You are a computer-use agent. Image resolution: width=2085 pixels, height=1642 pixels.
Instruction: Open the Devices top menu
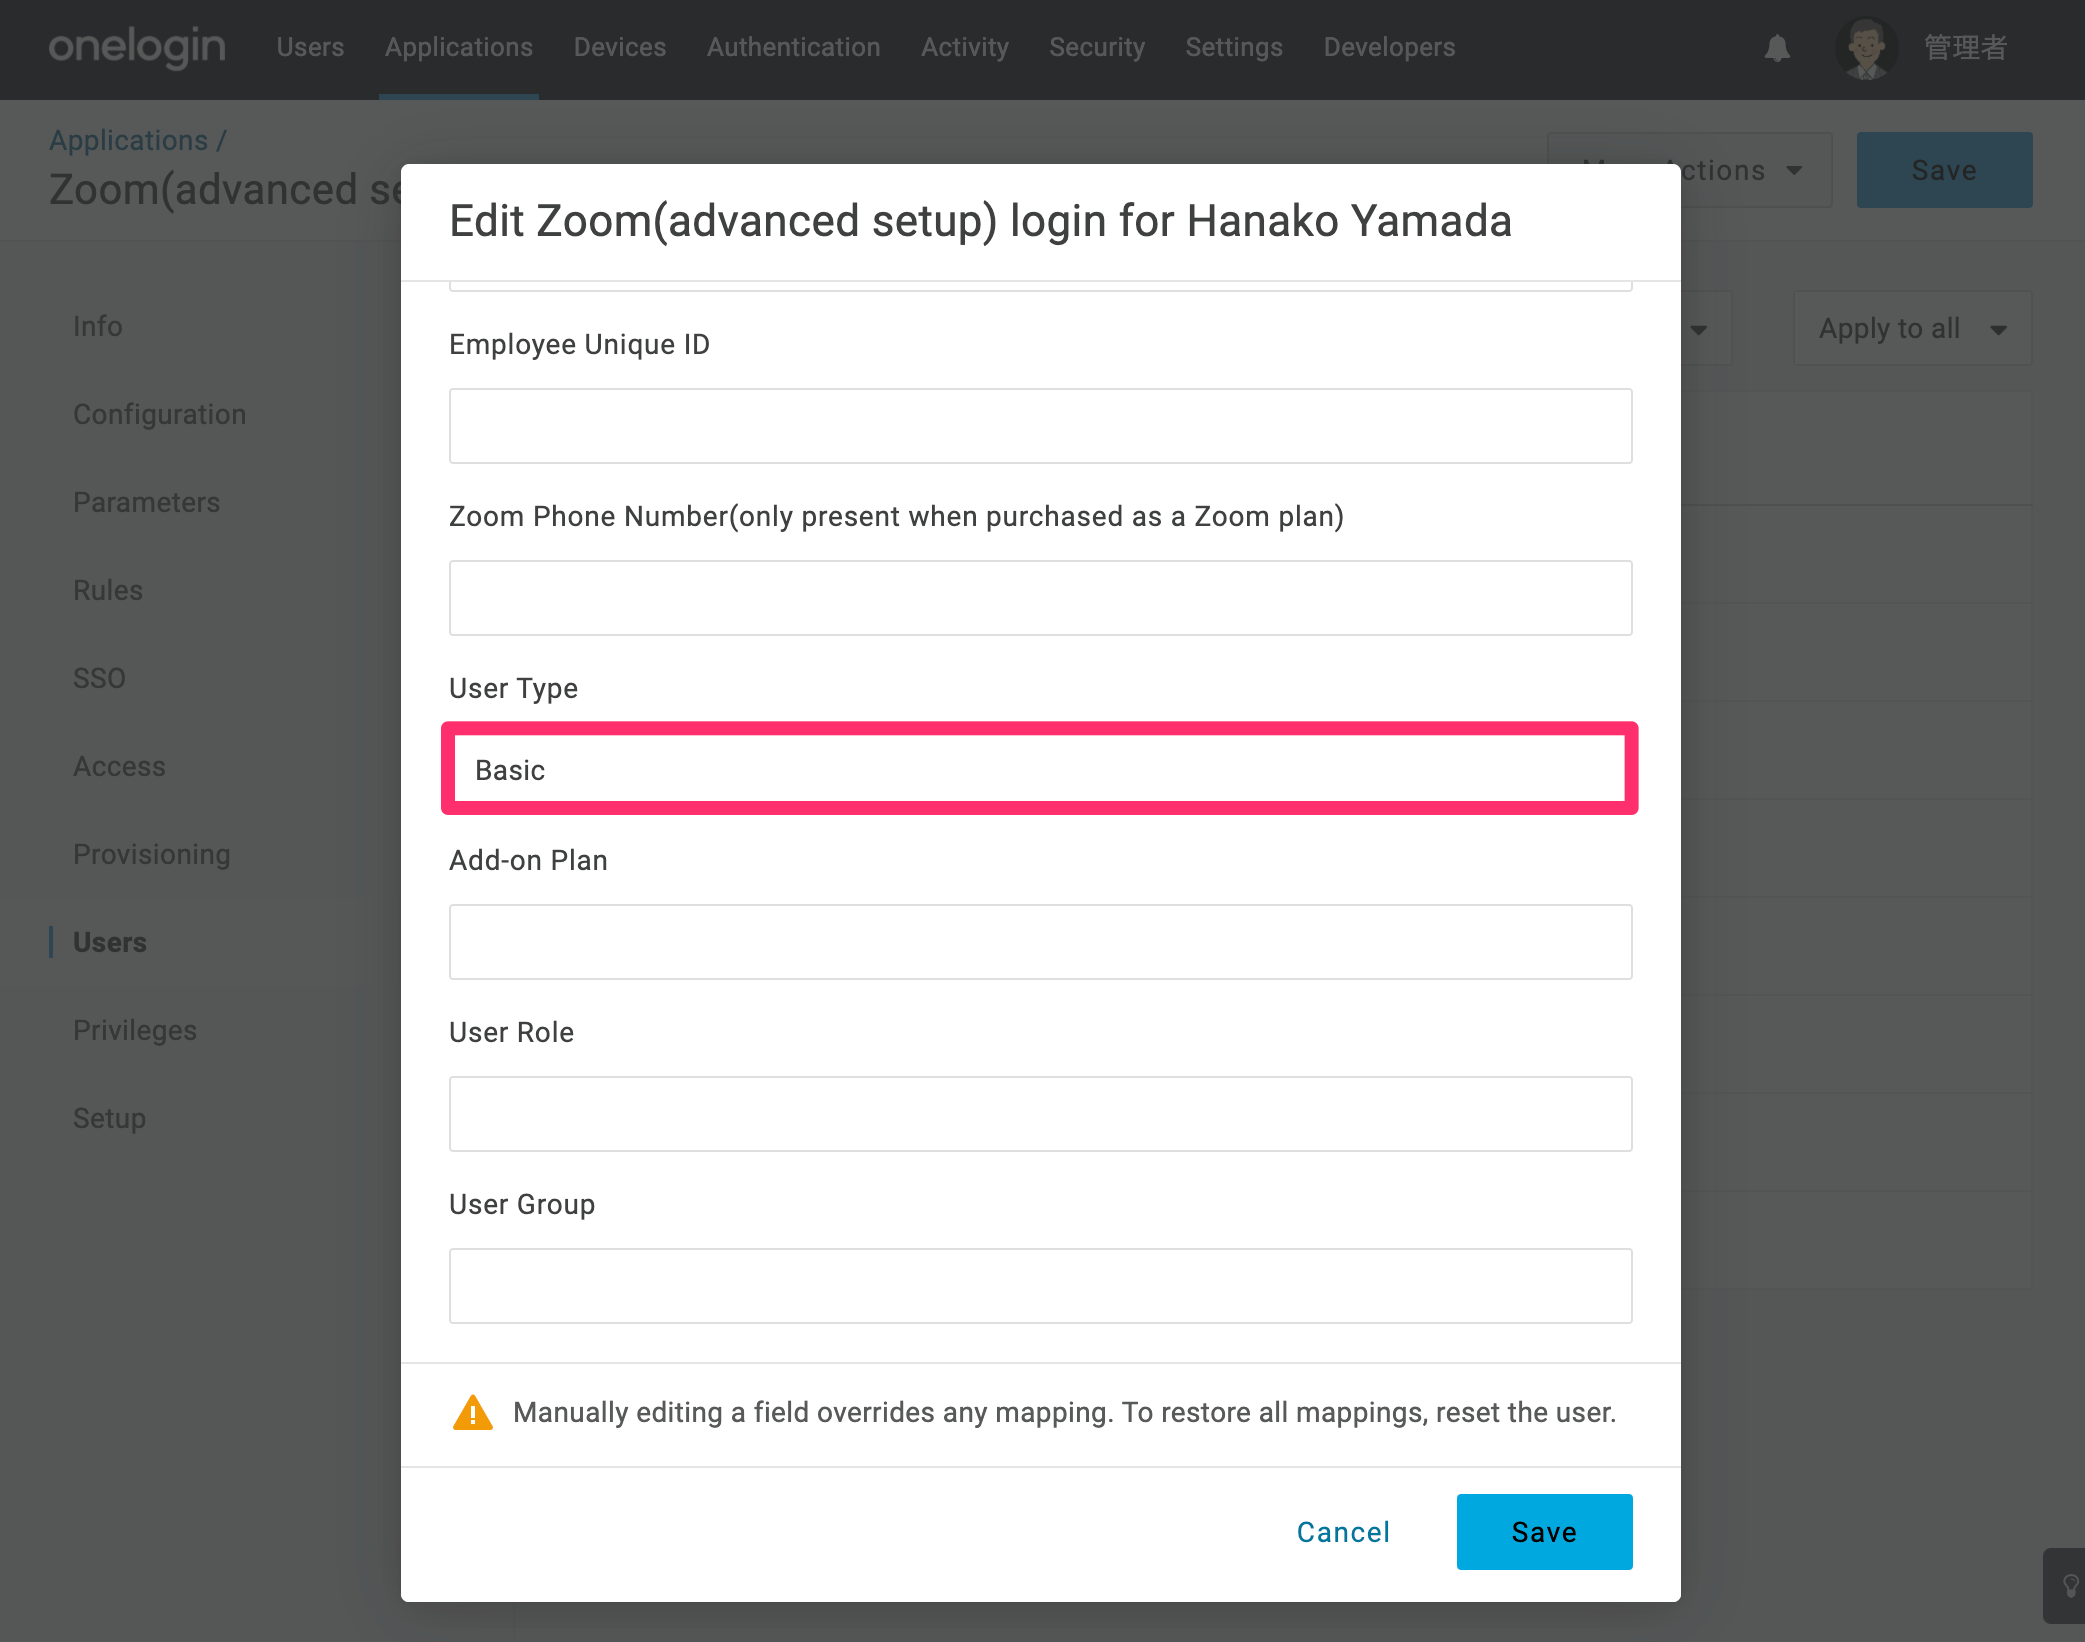[620, 47]
